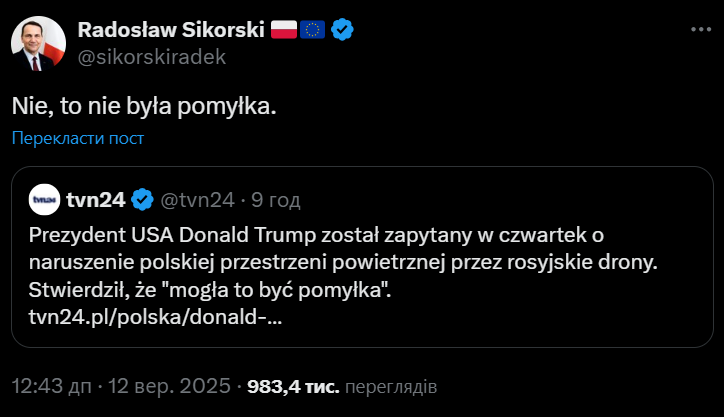Click the "Nie, to nie była pomyłka." text
The width and height of the screenshot is (724, 417).
click(x=144, y=105)
